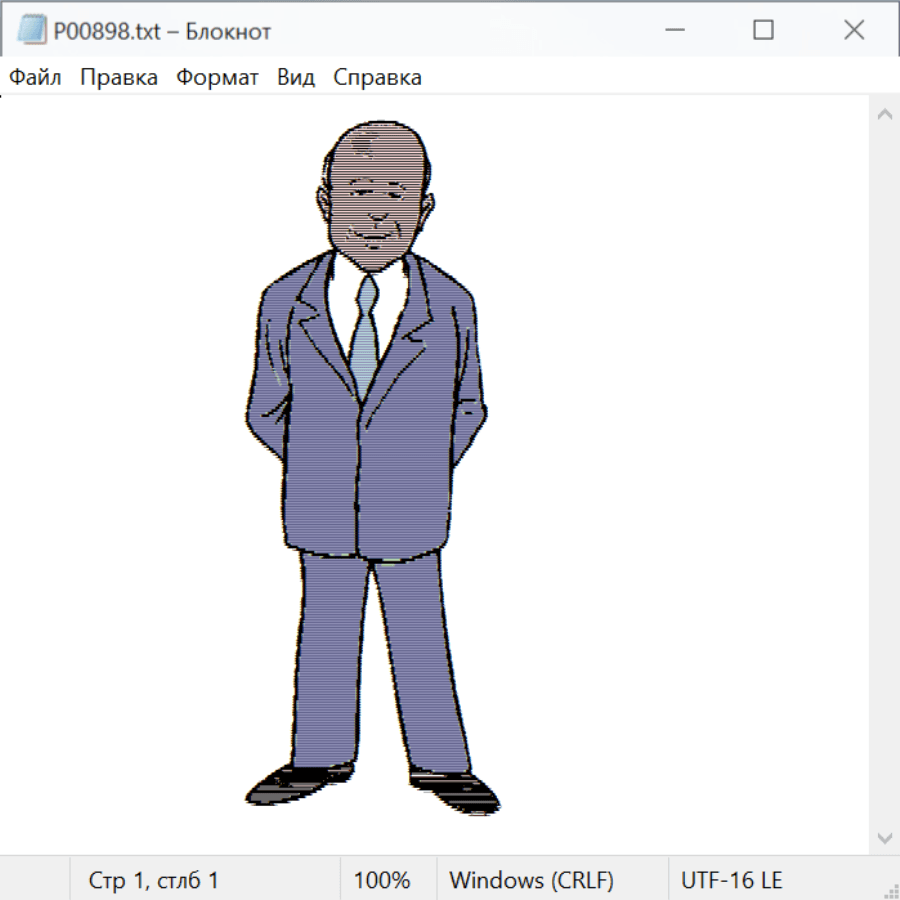Click the UTF-16 LE encoding indicator
900x900 pixels.
[731, 880]
